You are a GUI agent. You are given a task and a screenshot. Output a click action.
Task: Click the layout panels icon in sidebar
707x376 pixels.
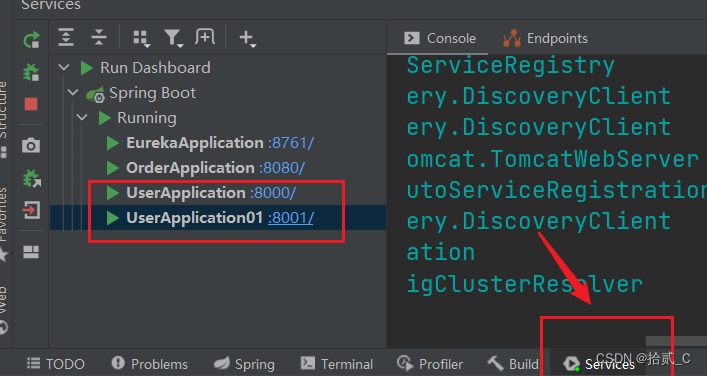coord(31,252)
